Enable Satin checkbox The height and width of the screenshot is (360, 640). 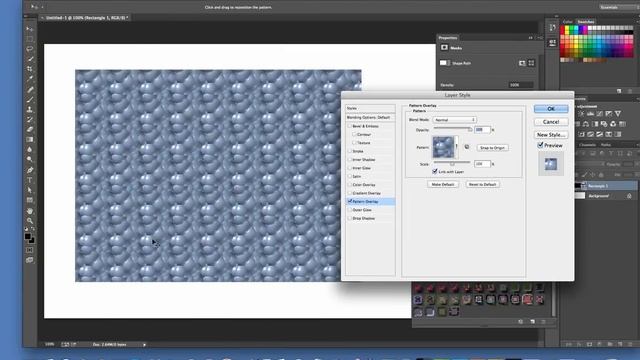pyautogui.click(x=350, y=176)
